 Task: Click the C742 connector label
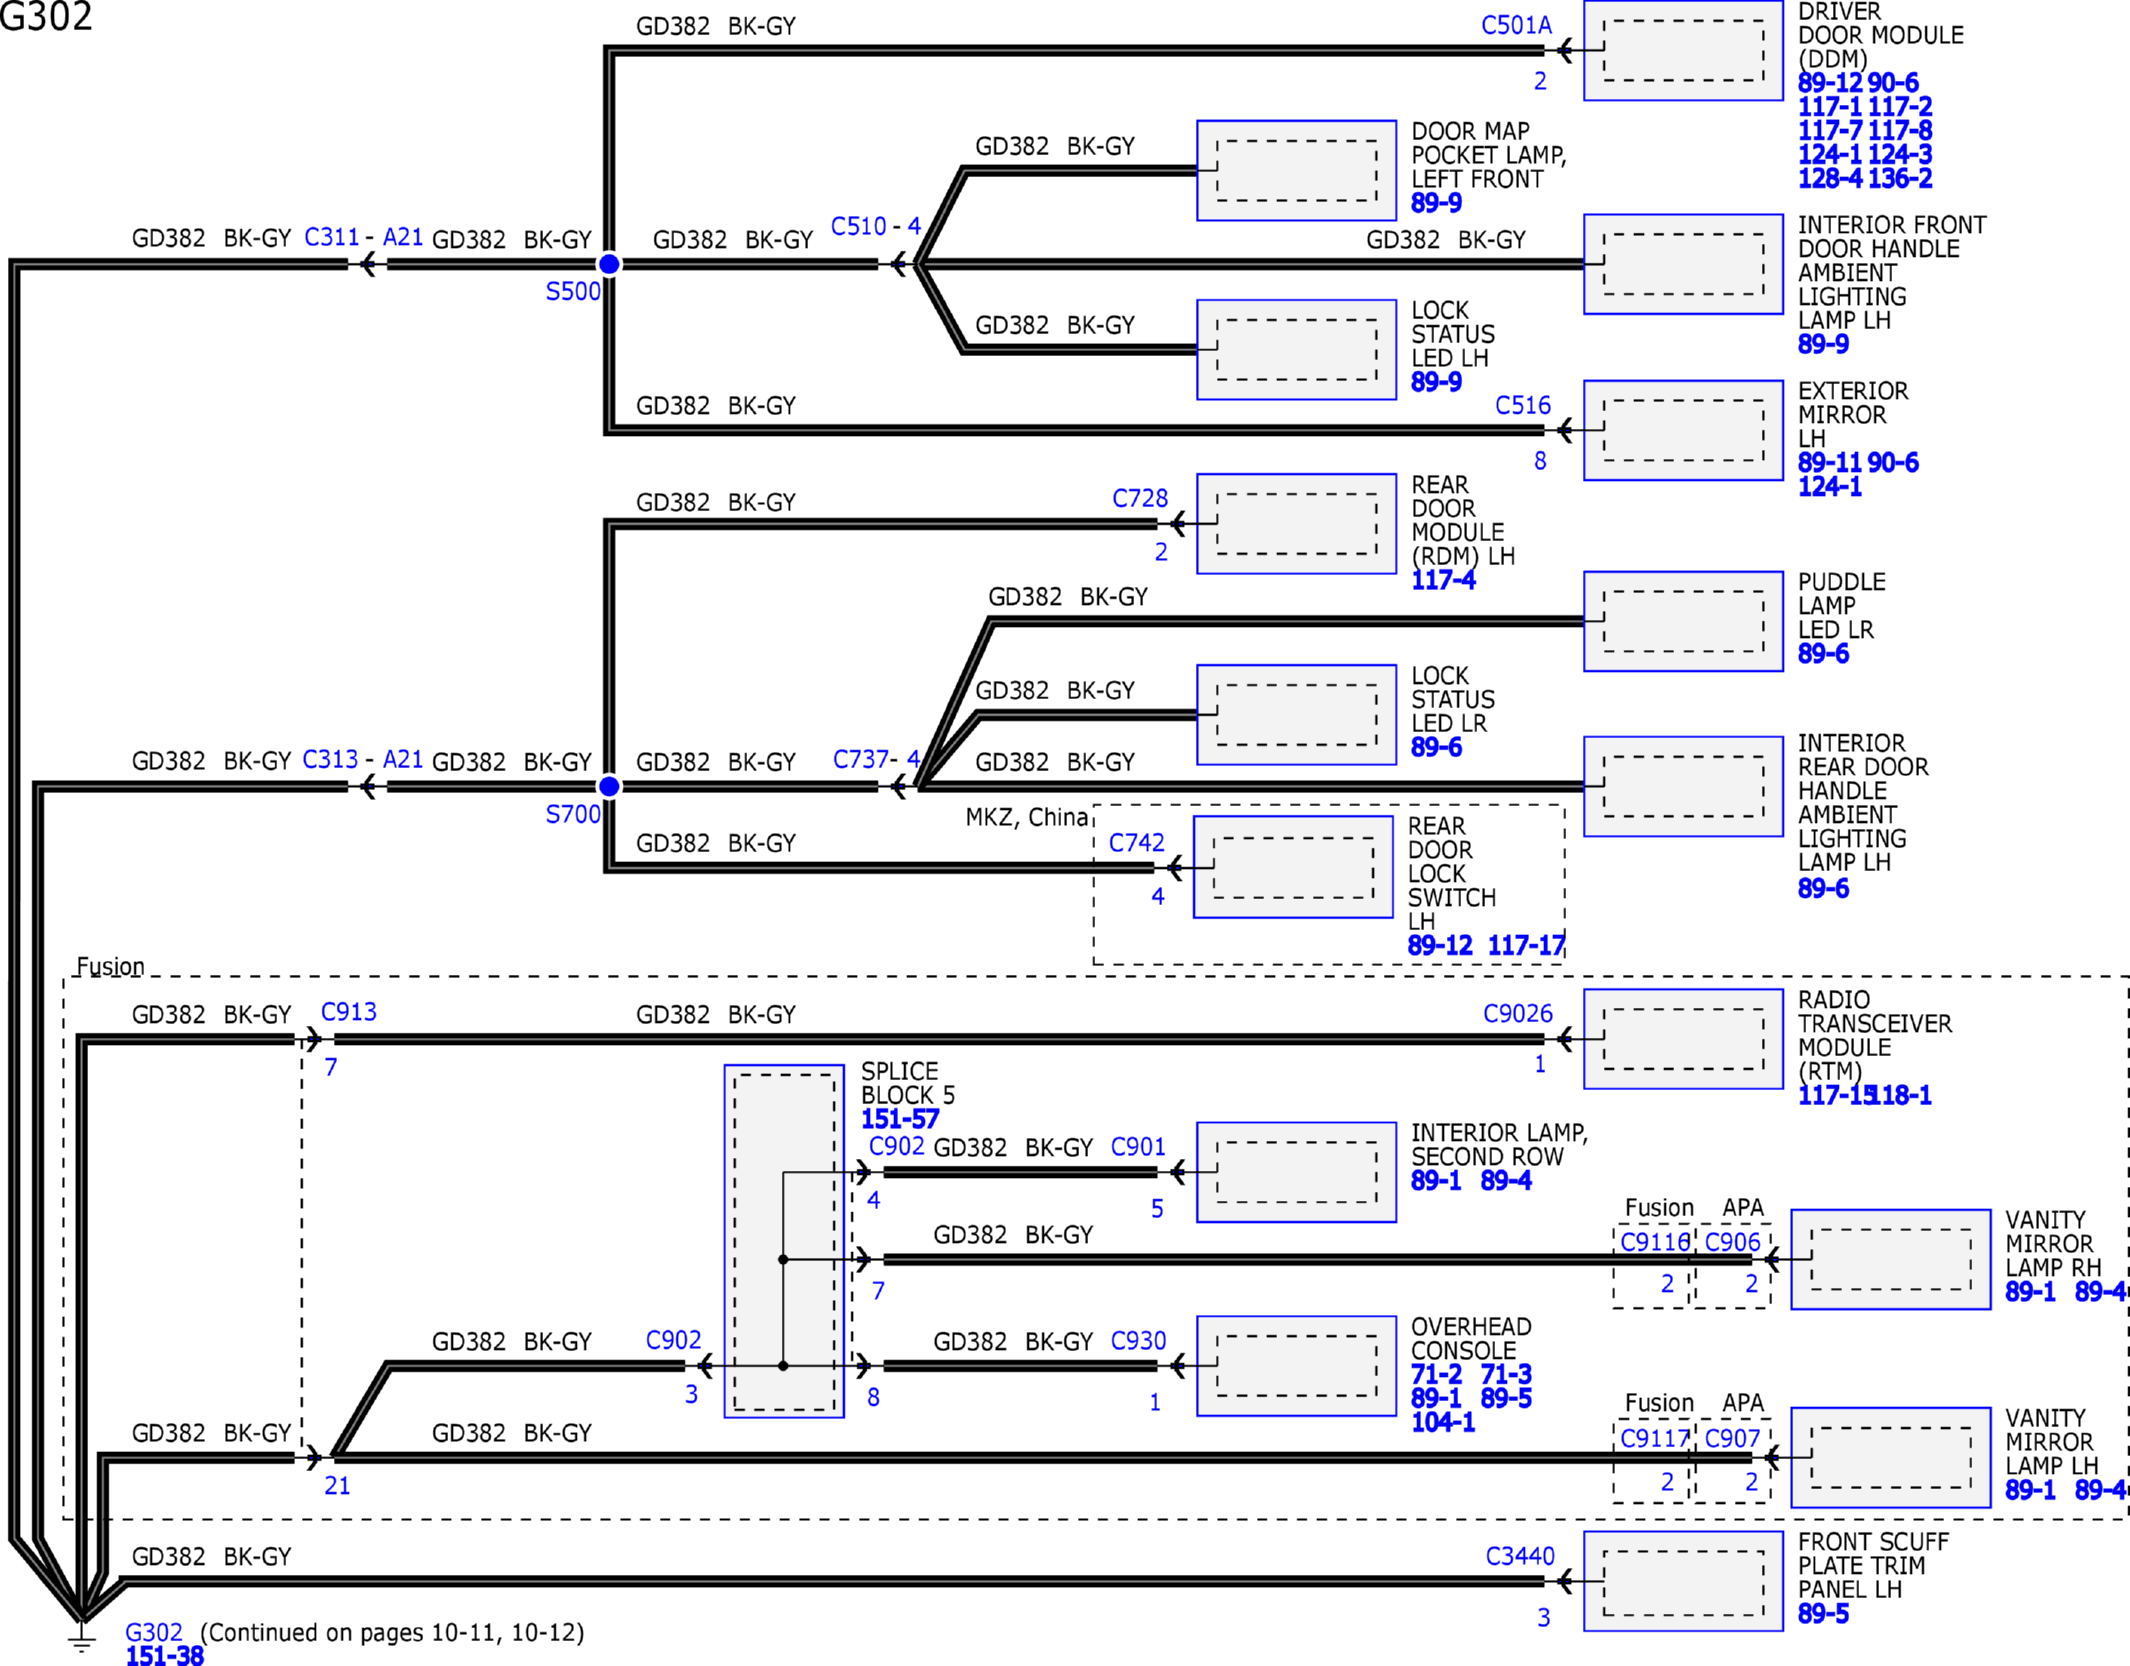[1137, 843]
